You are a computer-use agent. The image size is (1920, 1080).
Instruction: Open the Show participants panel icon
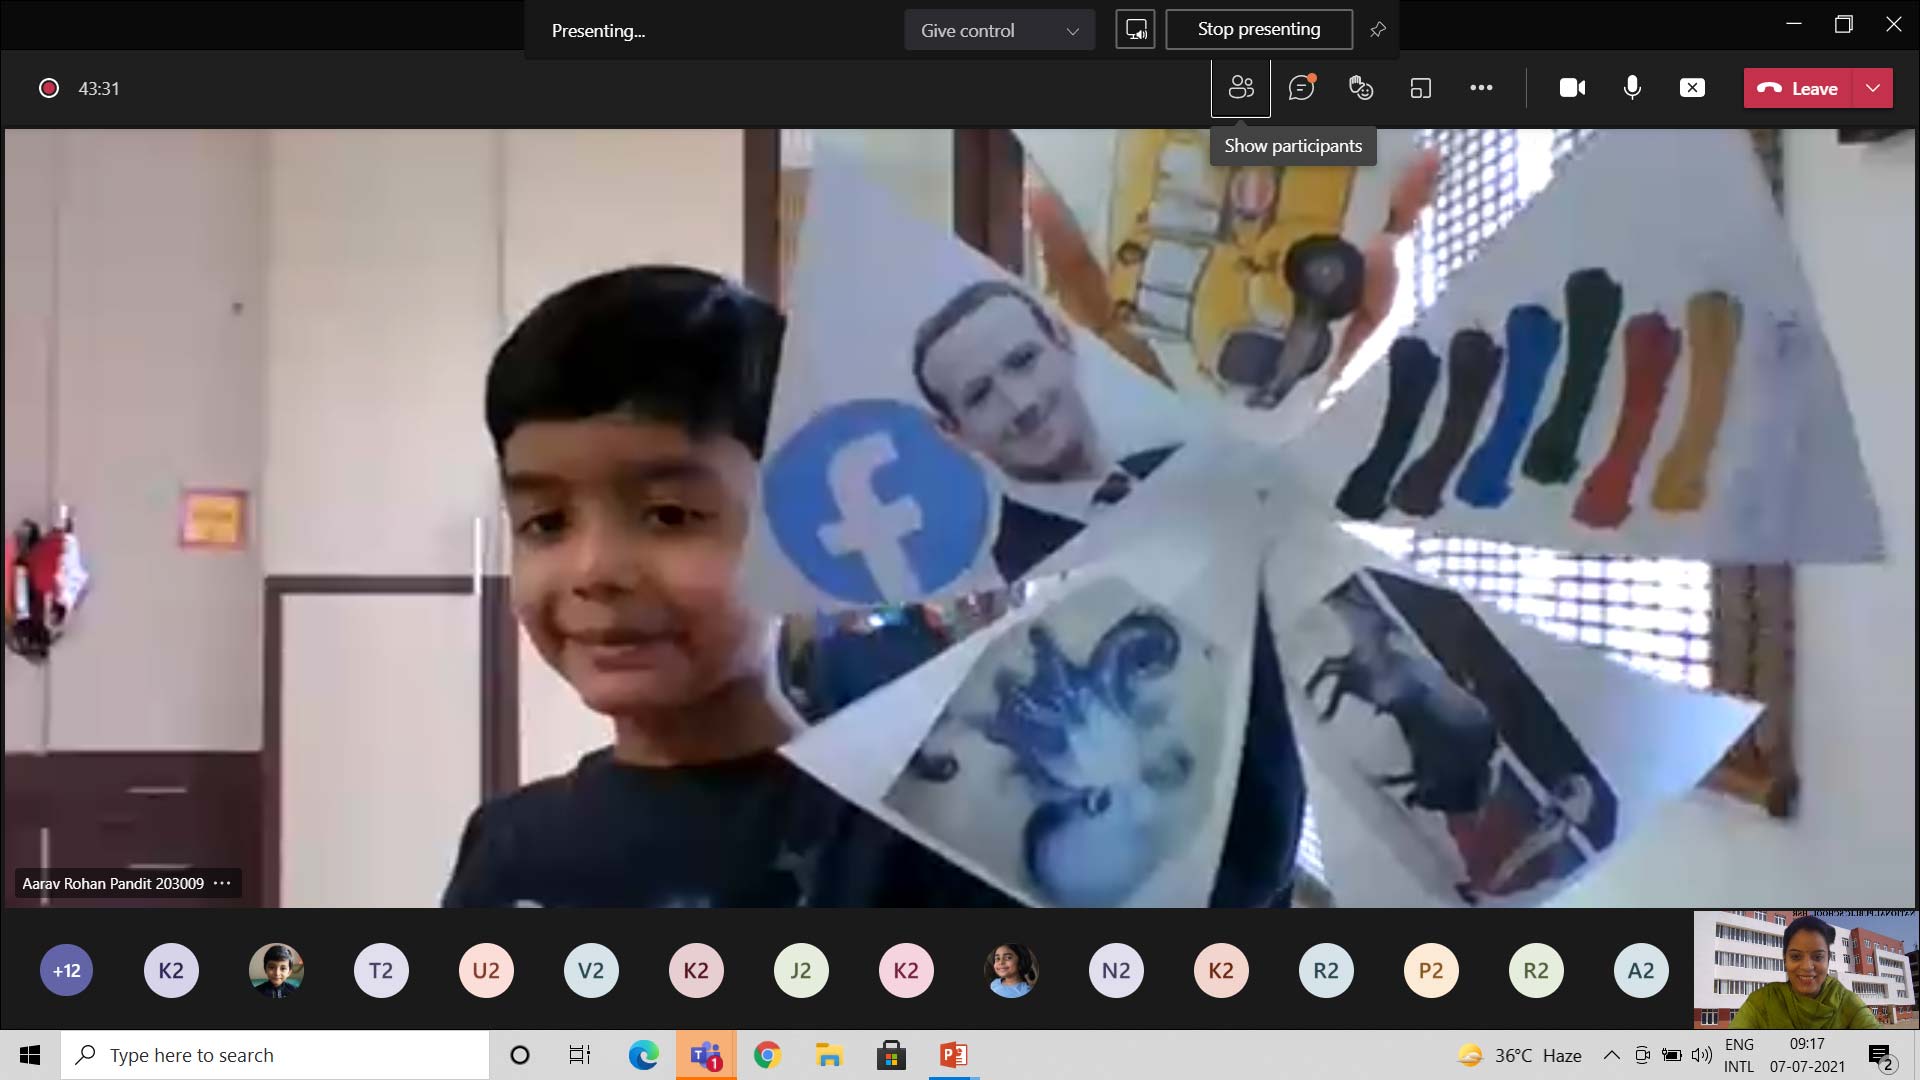click(x=1241, y=88)
